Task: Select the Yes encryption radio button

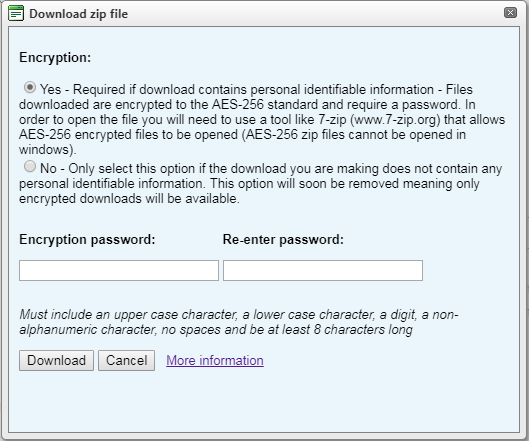Action: tap(30, 87)
